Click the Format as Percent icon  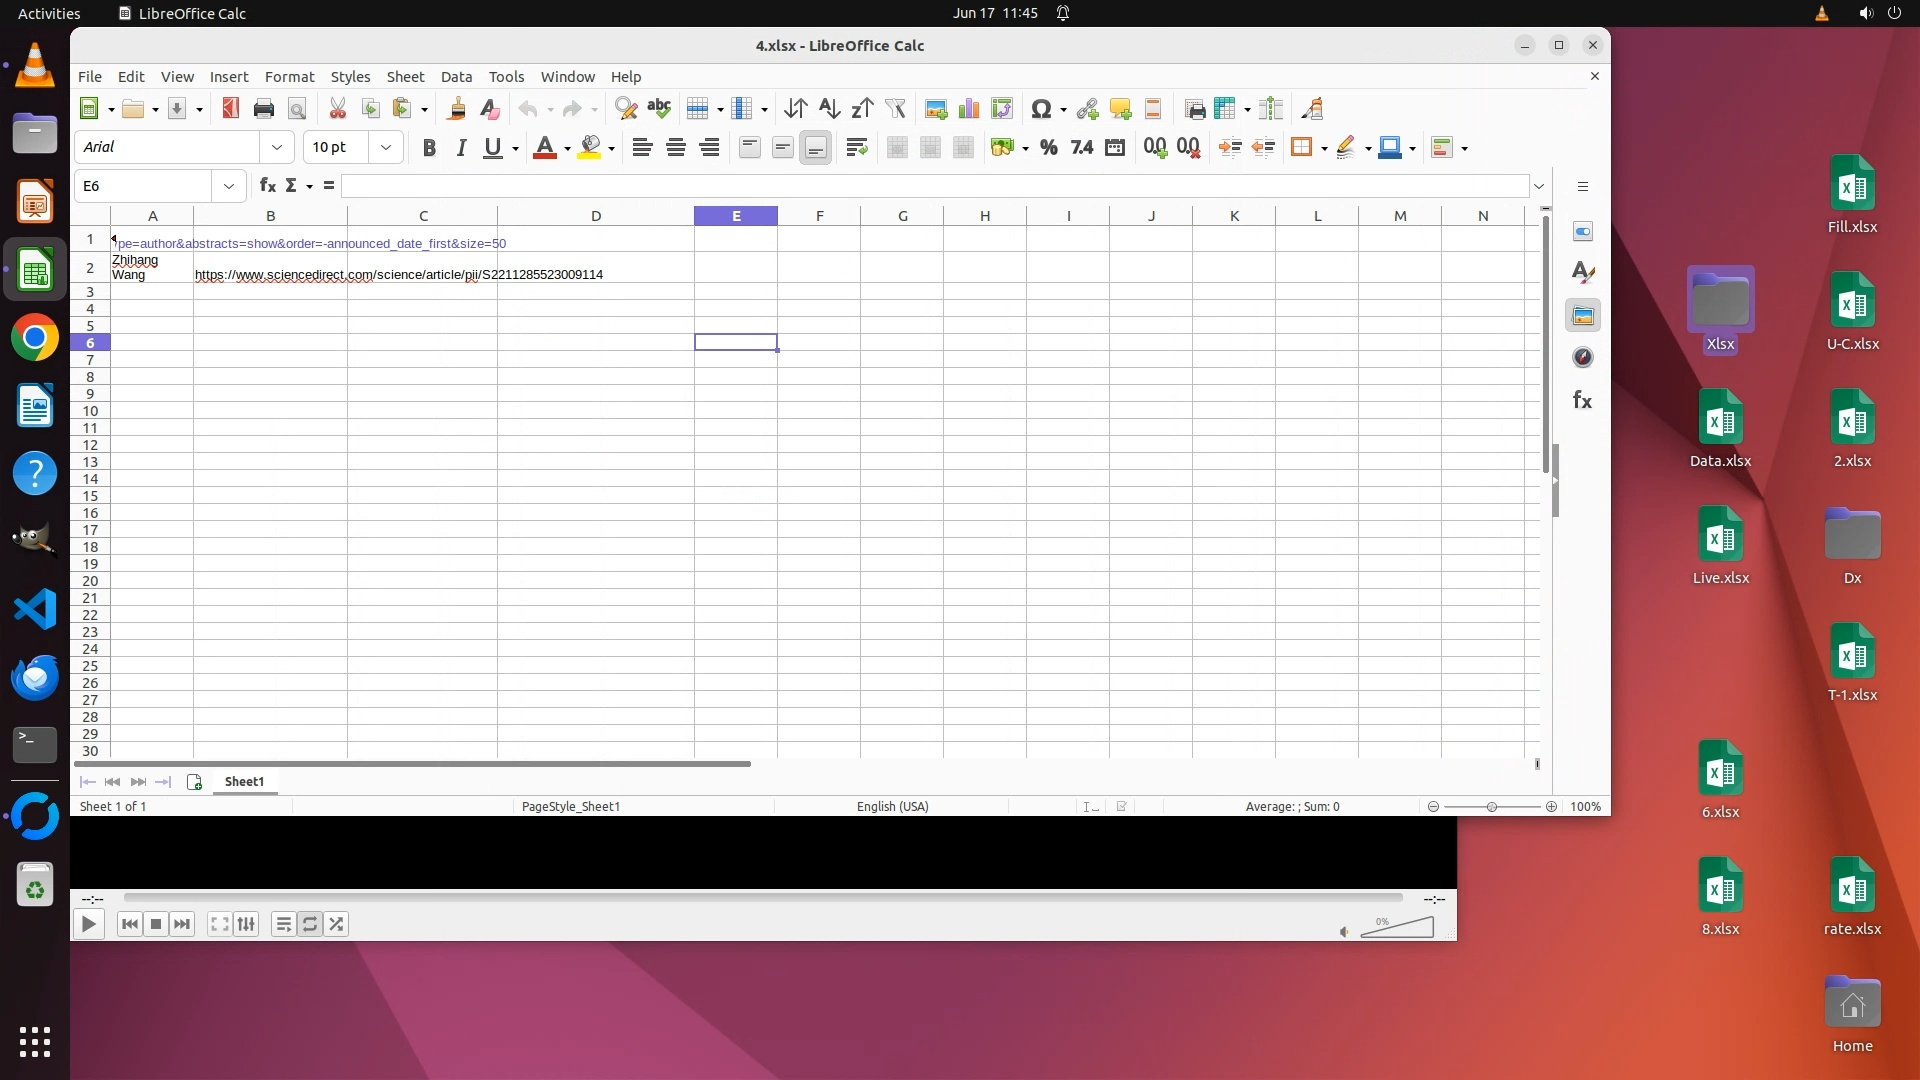click(1048, 148)
